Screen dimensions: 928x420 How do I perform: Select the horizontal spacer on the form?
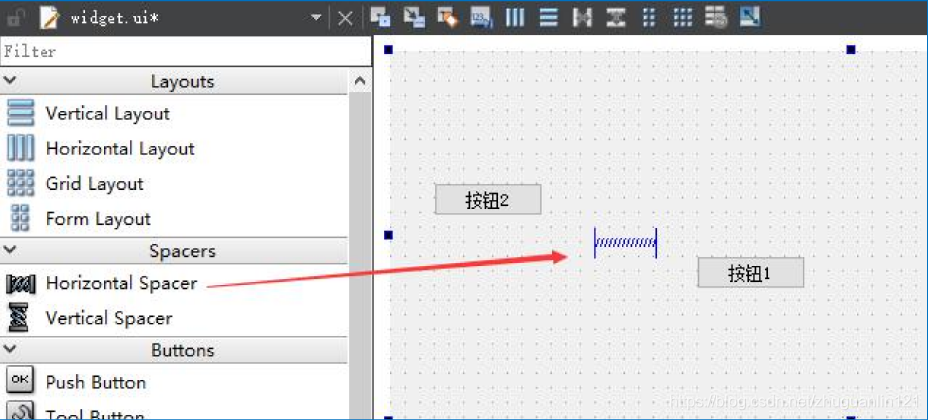tap(626, 243)
